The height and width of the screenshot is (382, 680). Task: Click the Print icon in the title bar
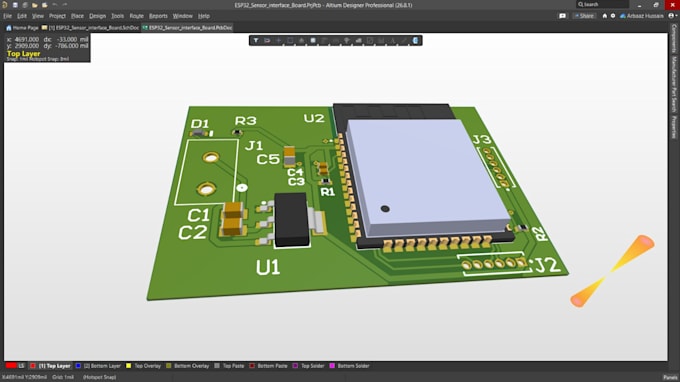25,5
